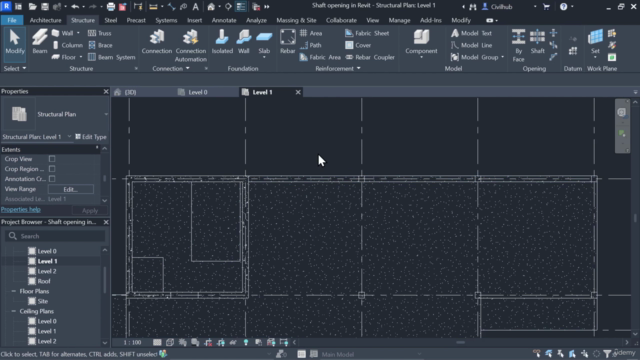640x360 pixels.
Task: Open the rebar Cover tool
Action: [358, 45]
